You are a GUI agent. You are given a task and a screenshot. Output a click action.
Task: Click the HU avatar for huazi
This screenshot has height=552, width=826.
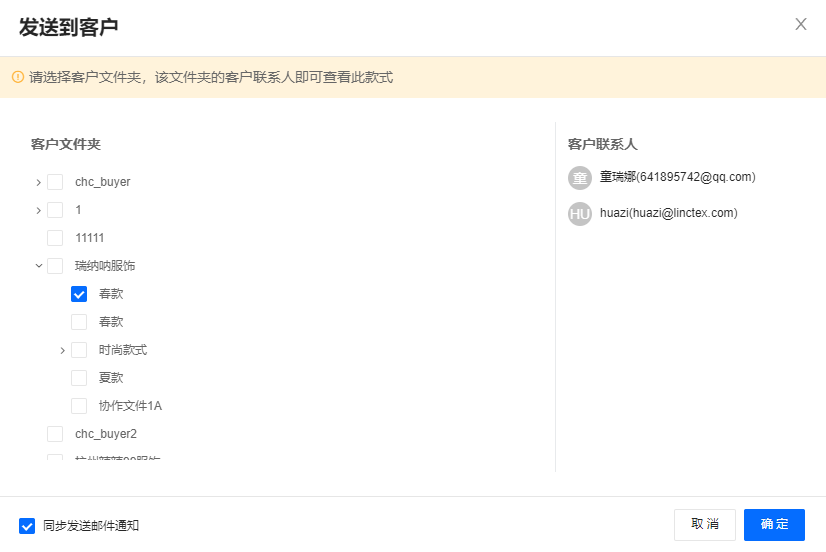coord(580,214)
